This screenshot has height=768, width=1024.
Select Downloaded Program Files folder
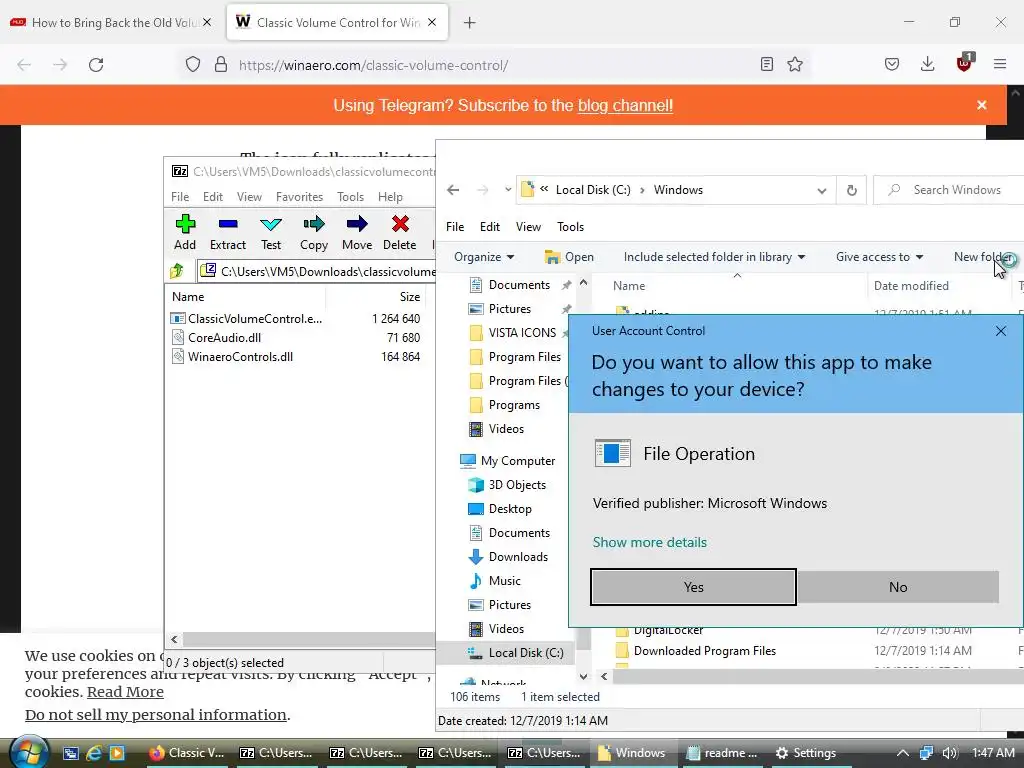coord(696,651)
